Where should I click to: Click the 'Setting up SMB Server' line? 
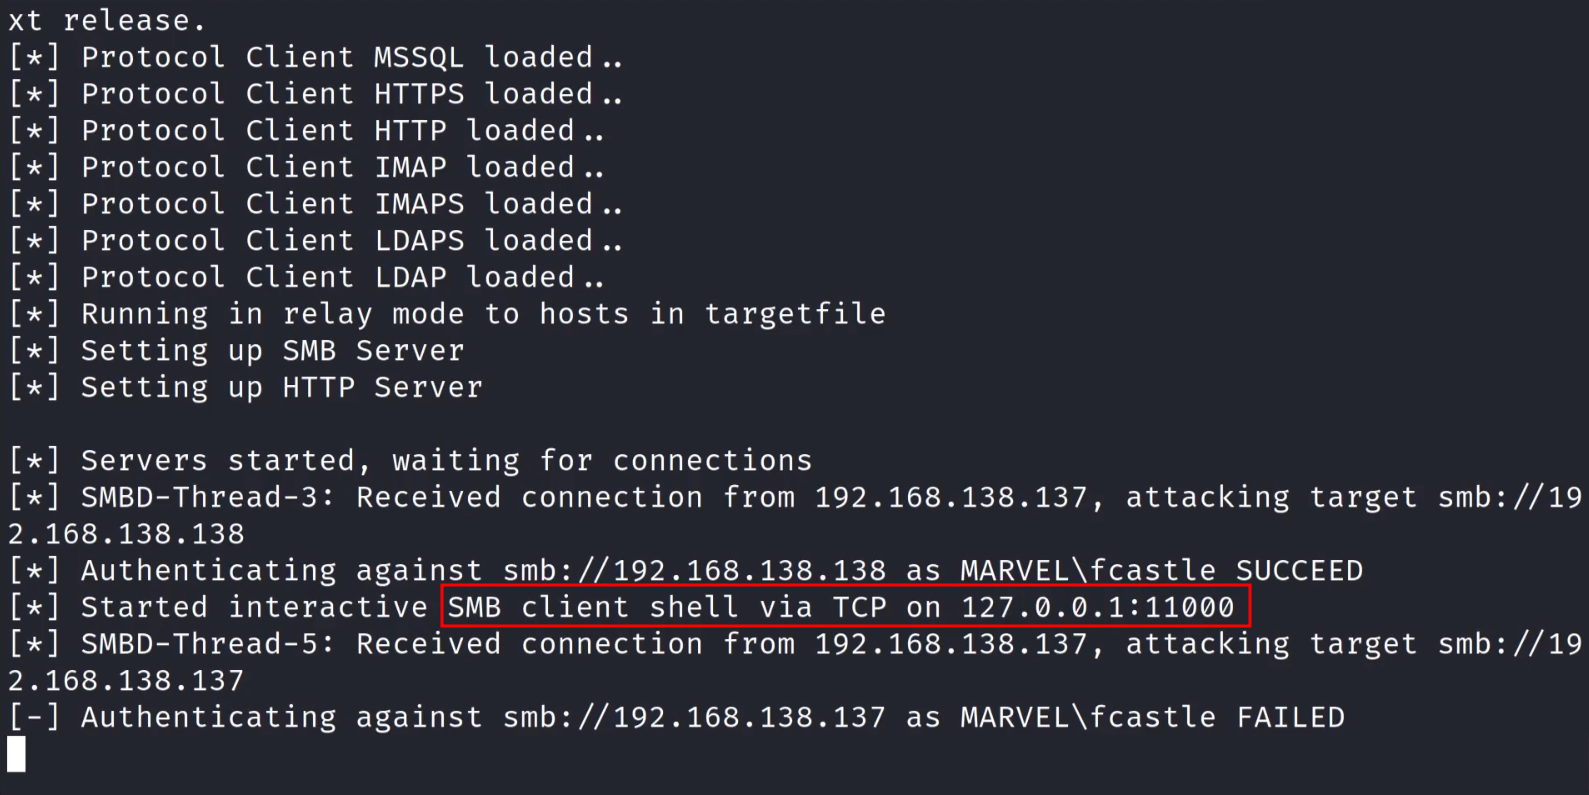point(272,350)
